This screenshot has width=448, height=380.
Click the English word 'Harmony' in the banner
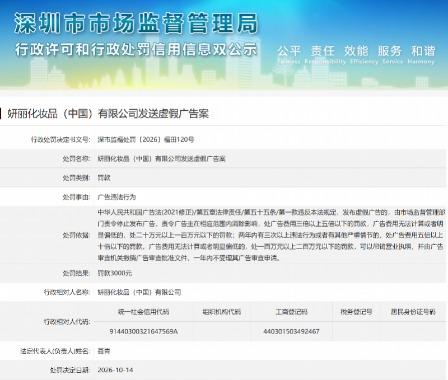click(x=421, y=62)
